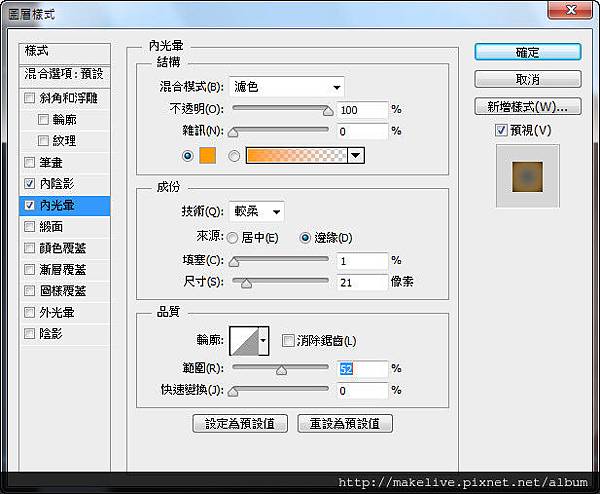This screenshot has width=600, height=494.
Task: Select the 外光暈 style row label
Action: point(57,313)
